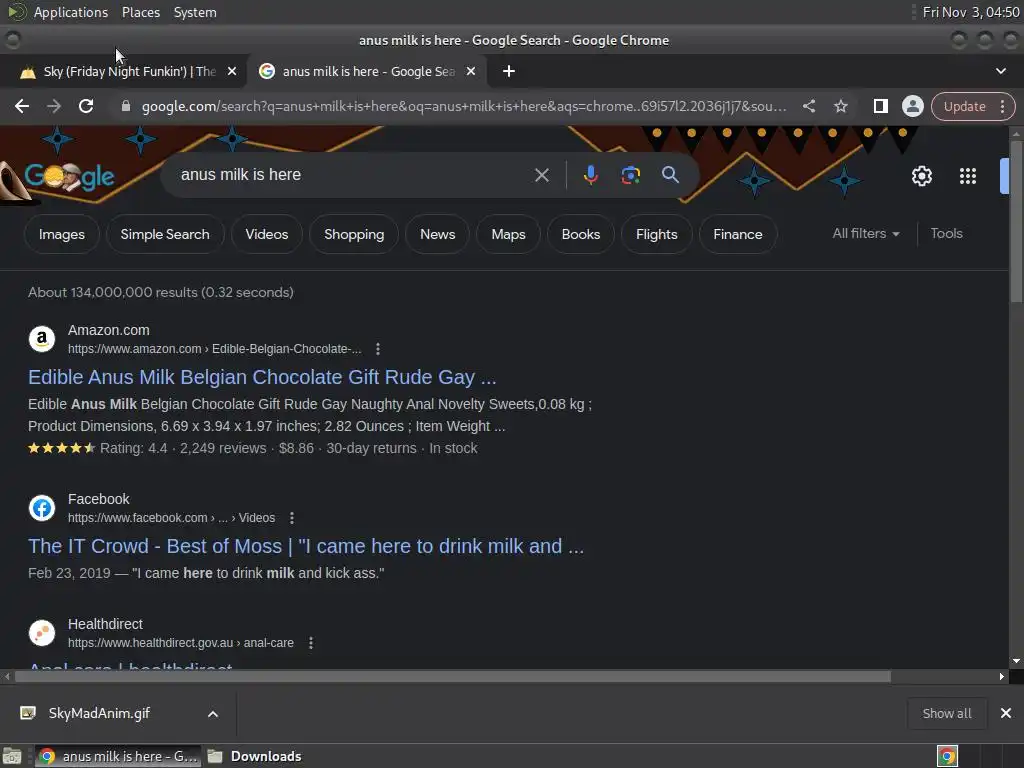
Task: Open more options for the Healthdirect result
Action: pos(311,643)
